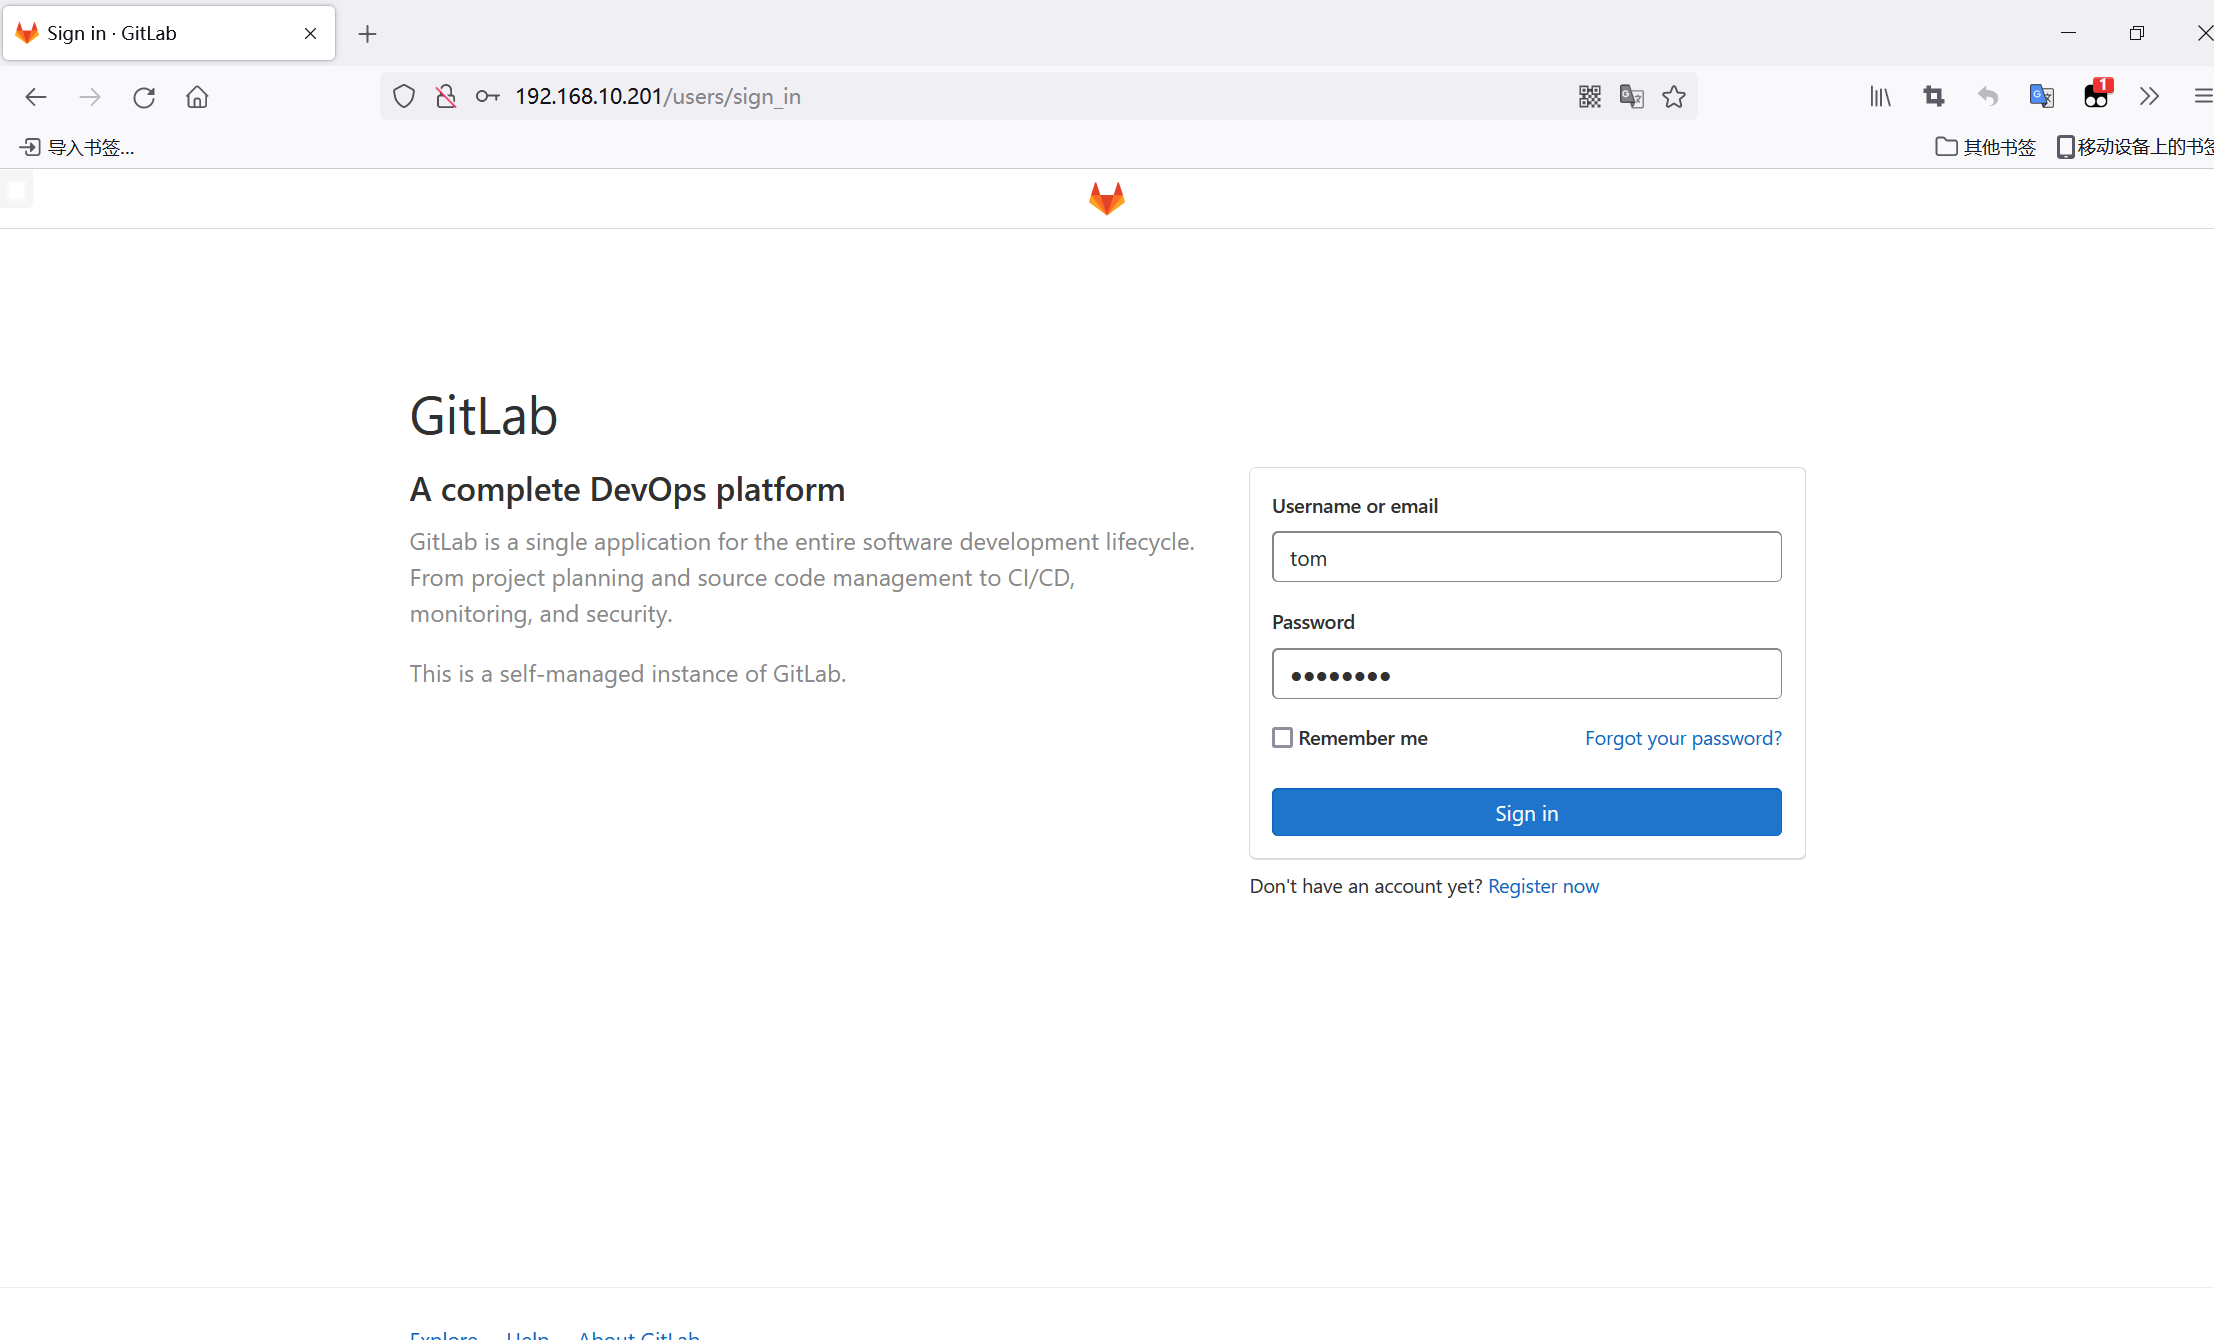Click the browser back arrow
Image resolution: width=2214 pixels, height=1340 pixels.
click(36, 97)
